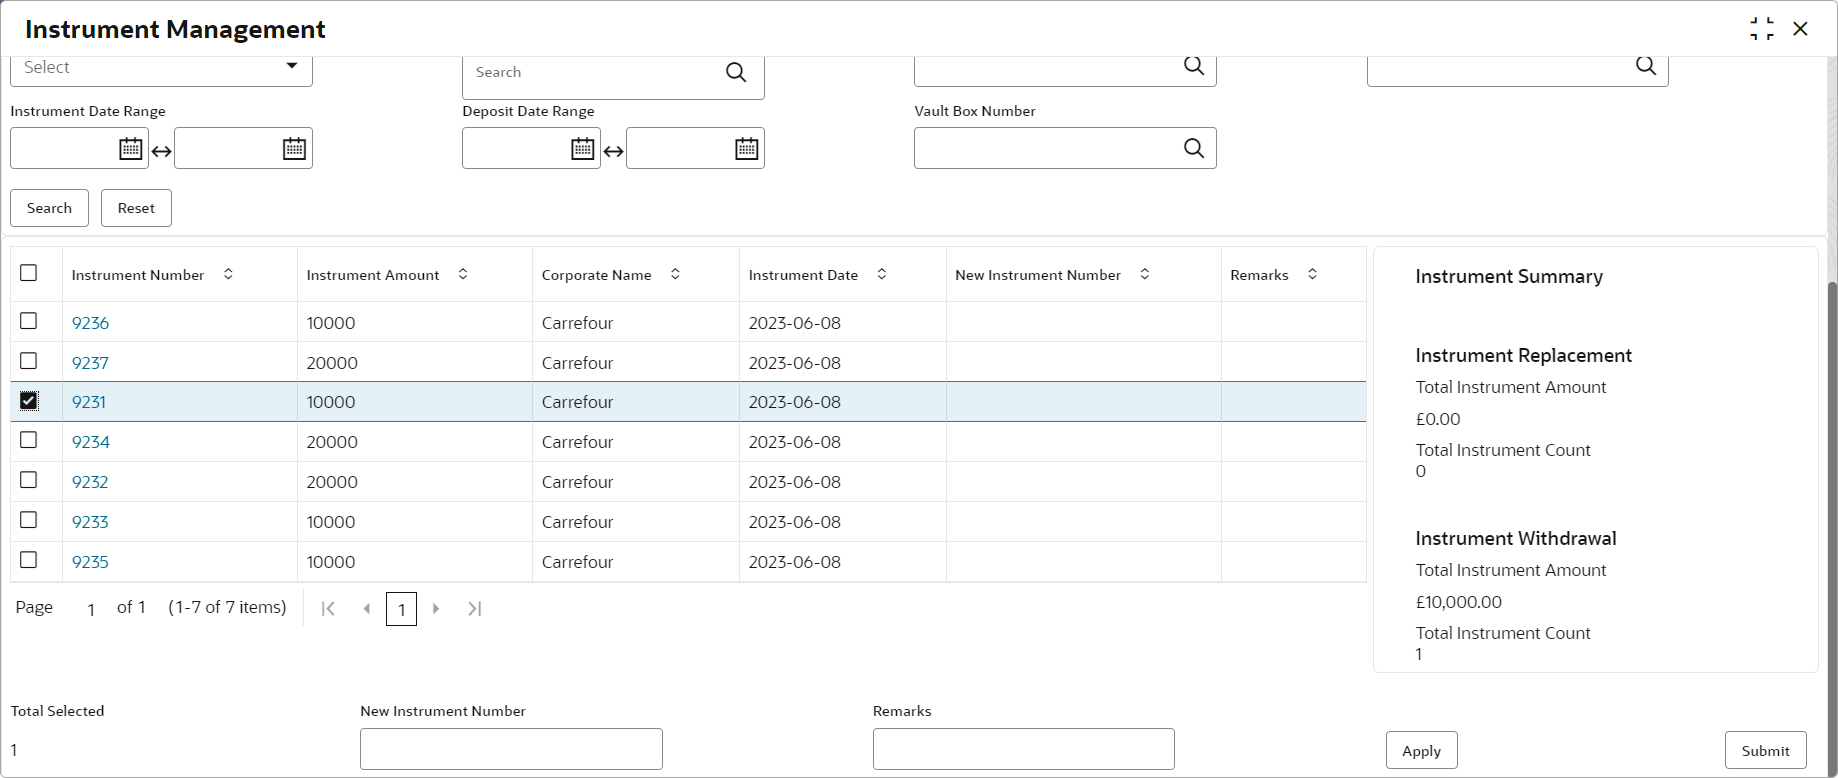Open Deposit Date Range end calendar picker

747,149
